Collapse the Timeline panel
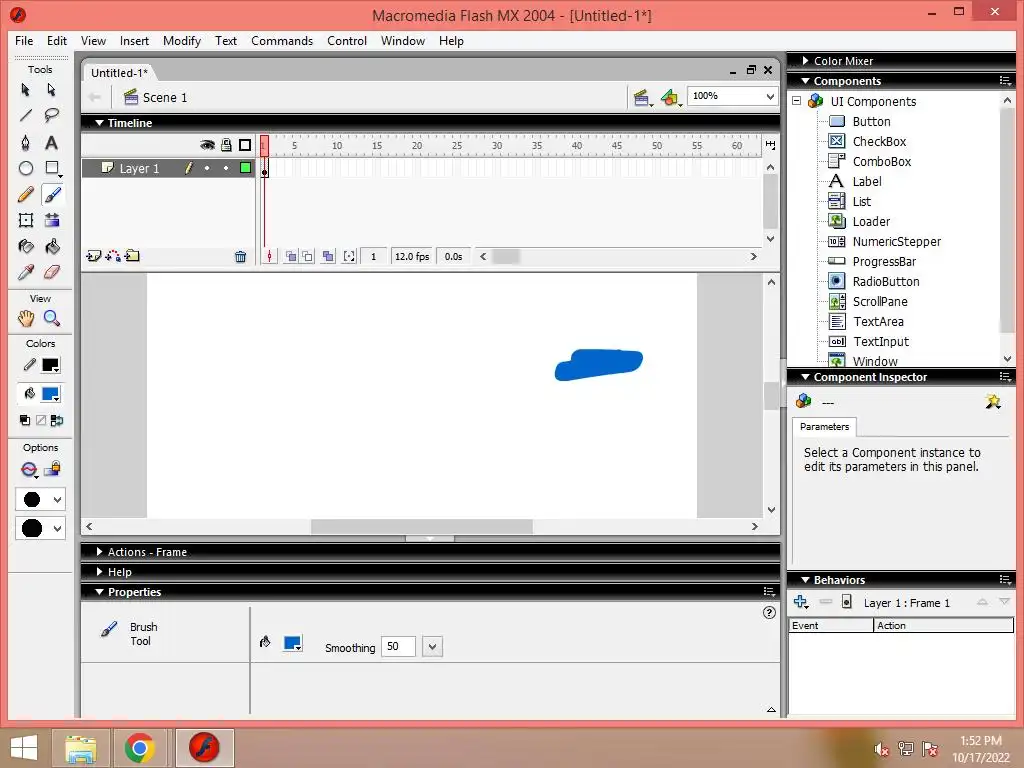 click(x=99, y=123)
